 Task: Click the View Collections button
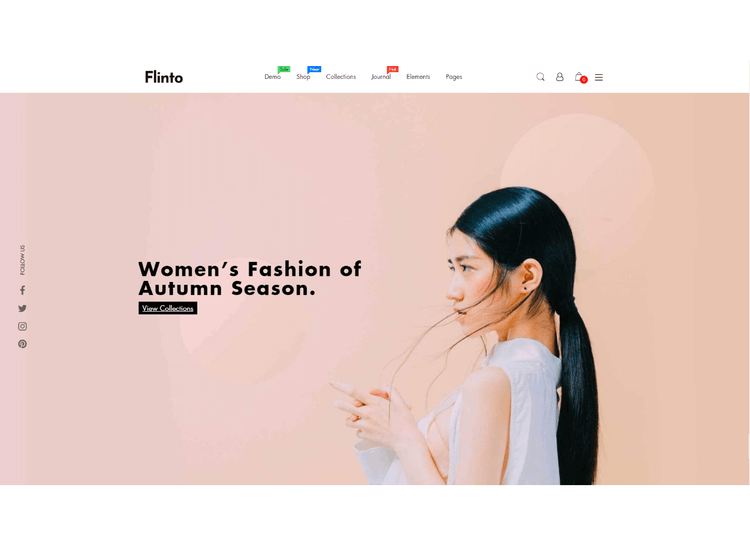click(x=168, y=308)
